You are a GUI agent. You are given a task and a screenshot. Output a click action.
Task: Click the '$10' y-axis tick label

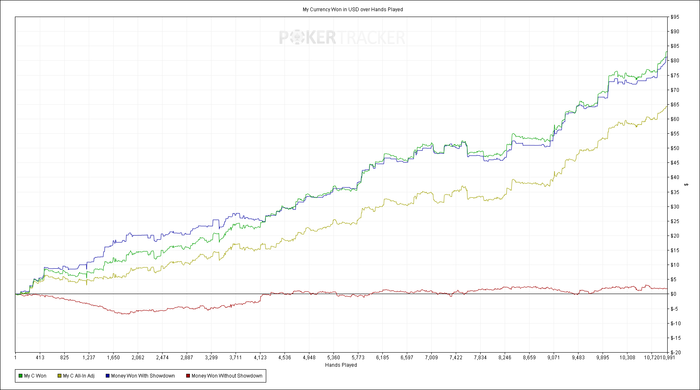tap(675, 265)
